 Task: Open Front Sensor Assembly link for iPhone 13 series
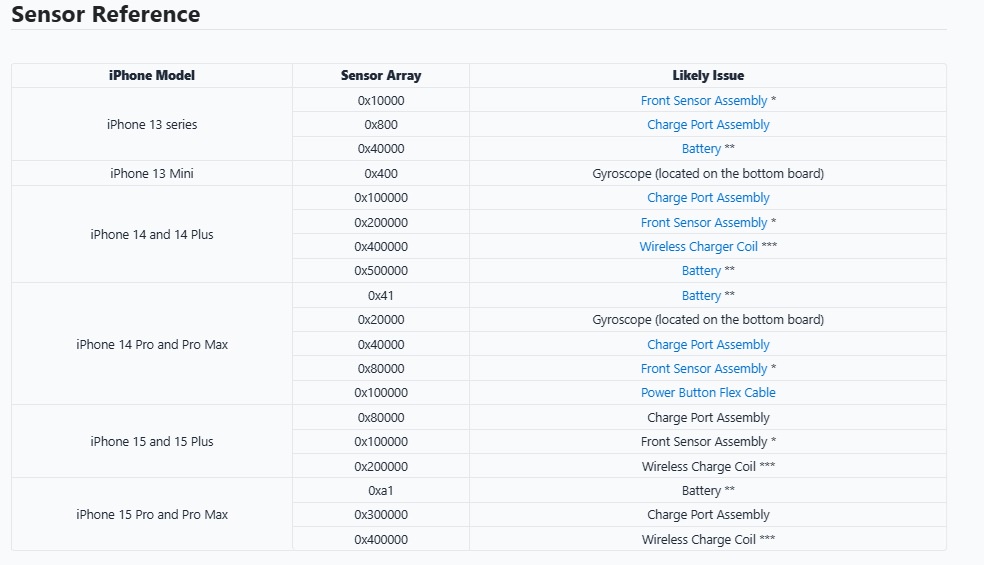[703, 101]
